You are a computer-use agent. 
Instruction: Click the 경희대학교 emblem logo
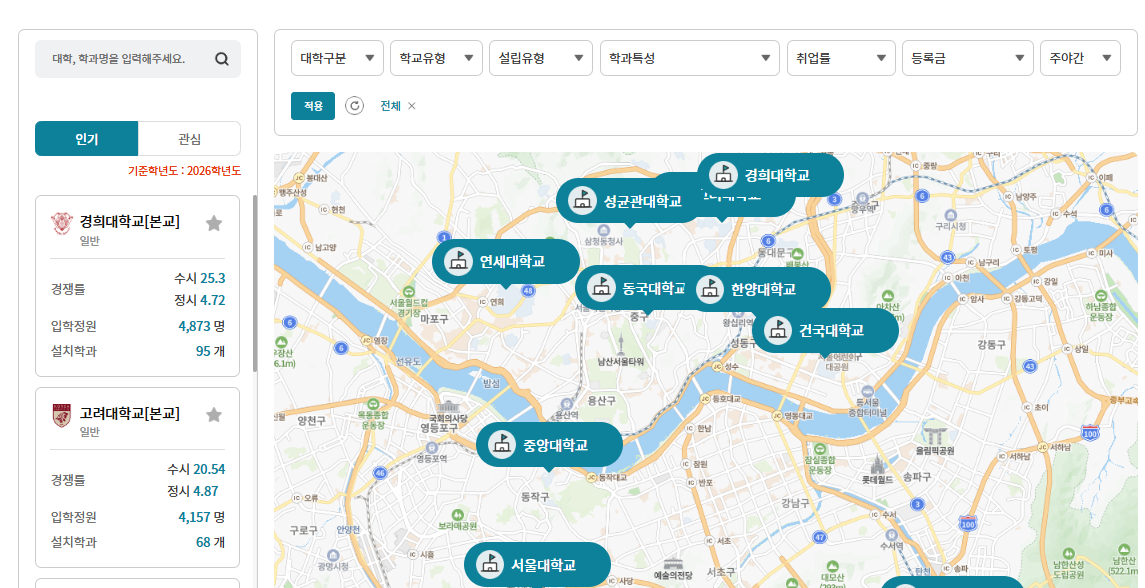(62, 224)
